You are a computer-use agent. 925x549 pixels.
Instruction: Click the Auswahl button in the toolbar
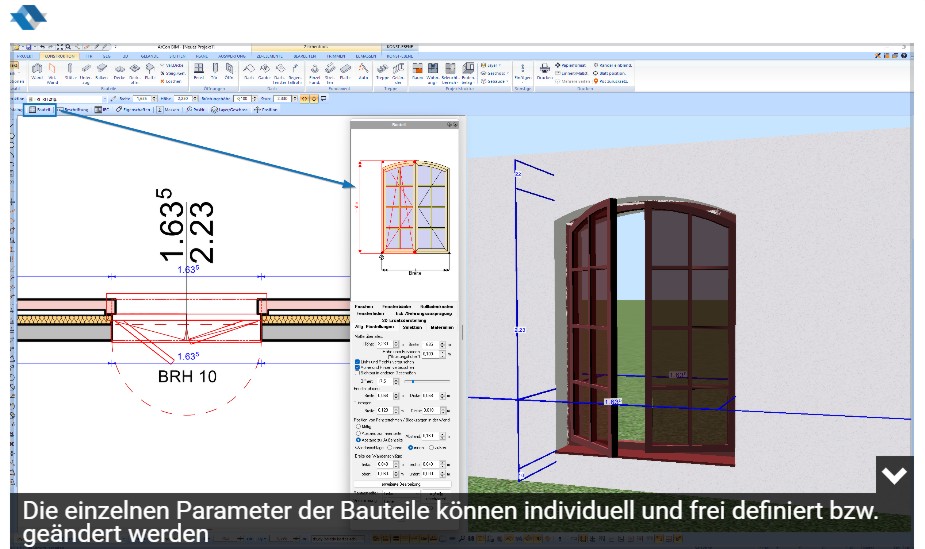coord(40,109)
